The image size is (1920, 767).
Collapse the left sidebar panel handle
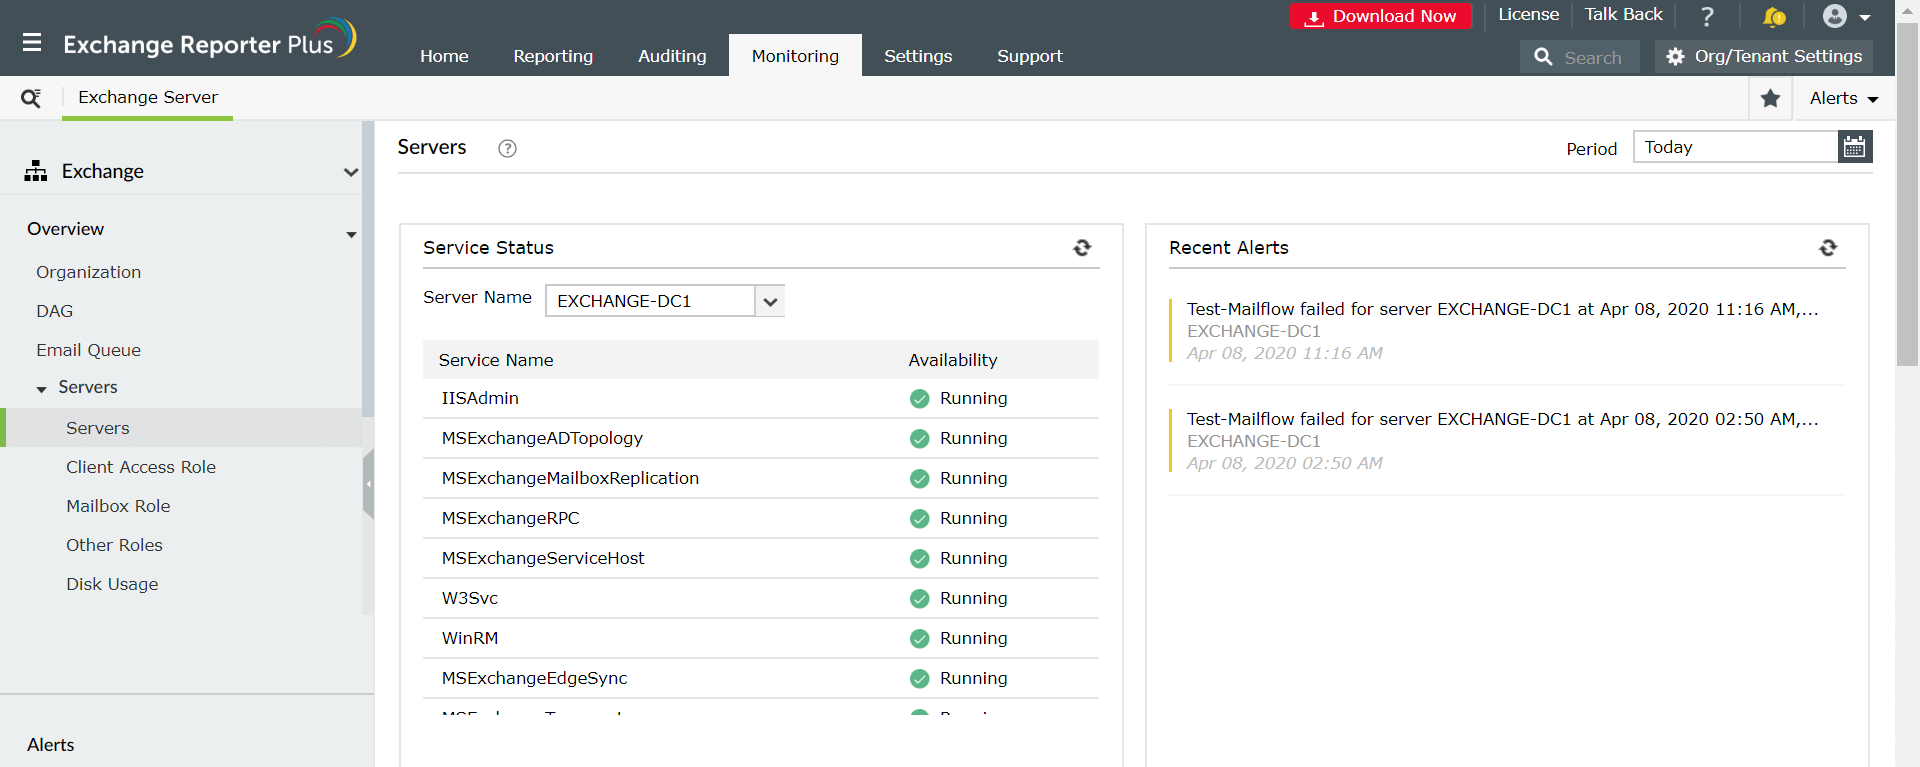(368, 484)
